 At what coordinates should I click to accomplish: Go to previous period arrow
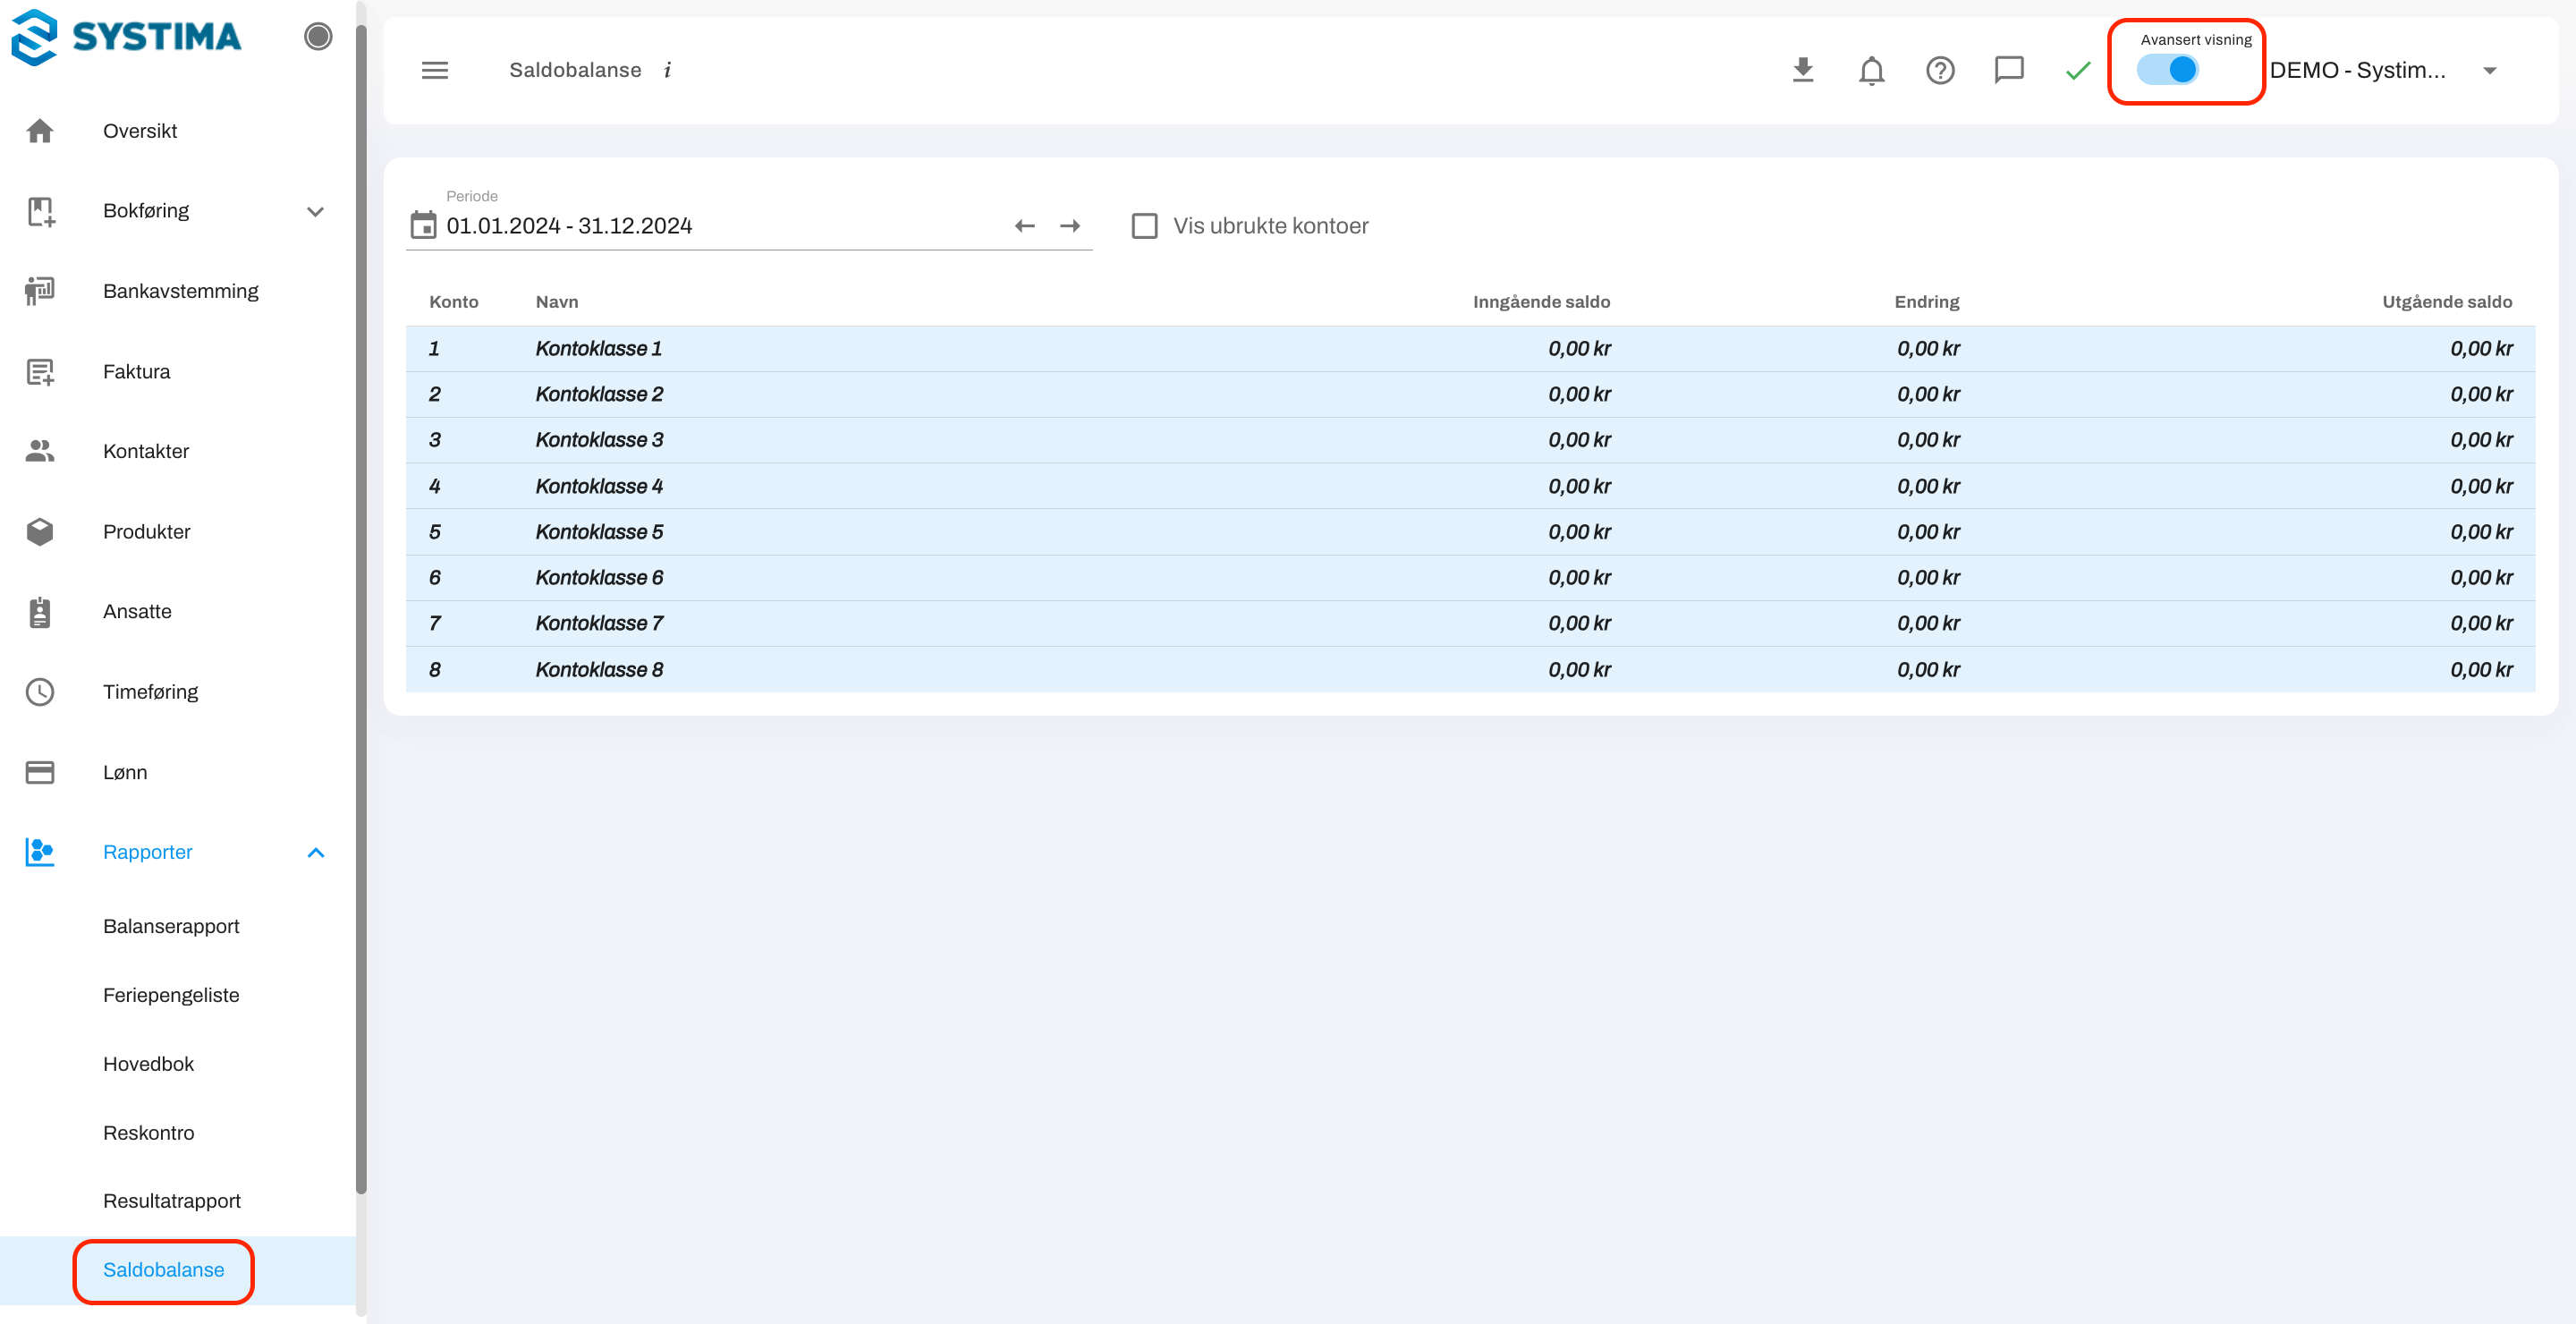[x=1024, y=225]
